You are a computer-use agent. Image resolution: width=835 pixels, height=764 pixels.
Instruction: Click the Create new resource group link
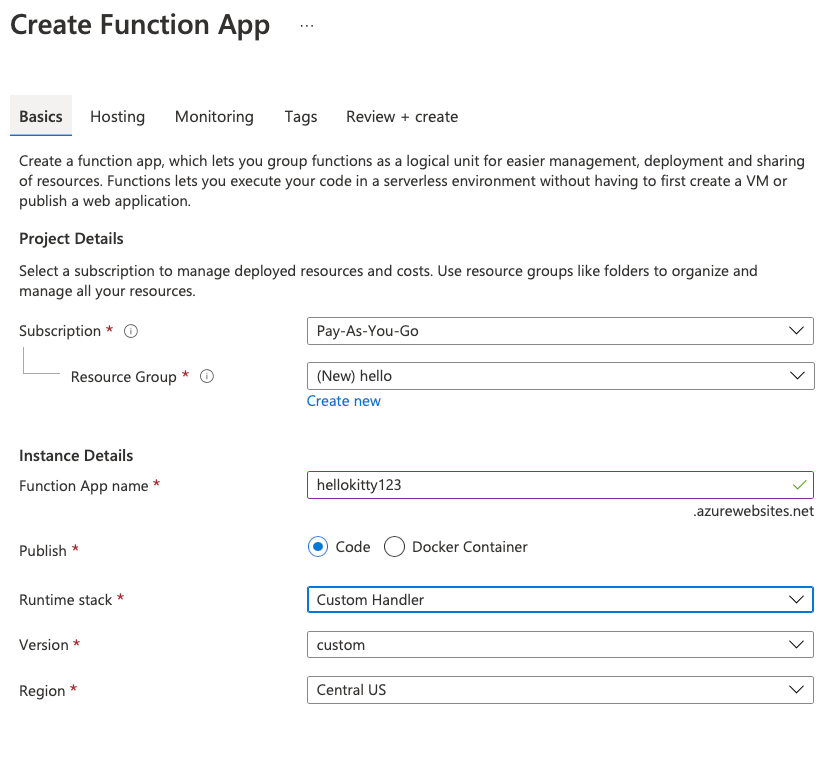pos(343,401)
